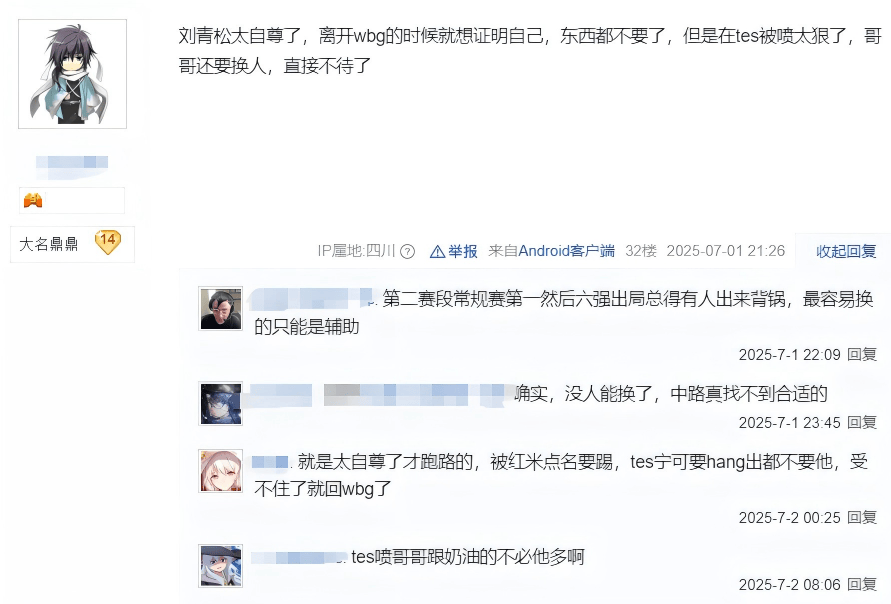Report this post via 举报 link
This screenshot has height=604, width=891.
tap(463, 251)
